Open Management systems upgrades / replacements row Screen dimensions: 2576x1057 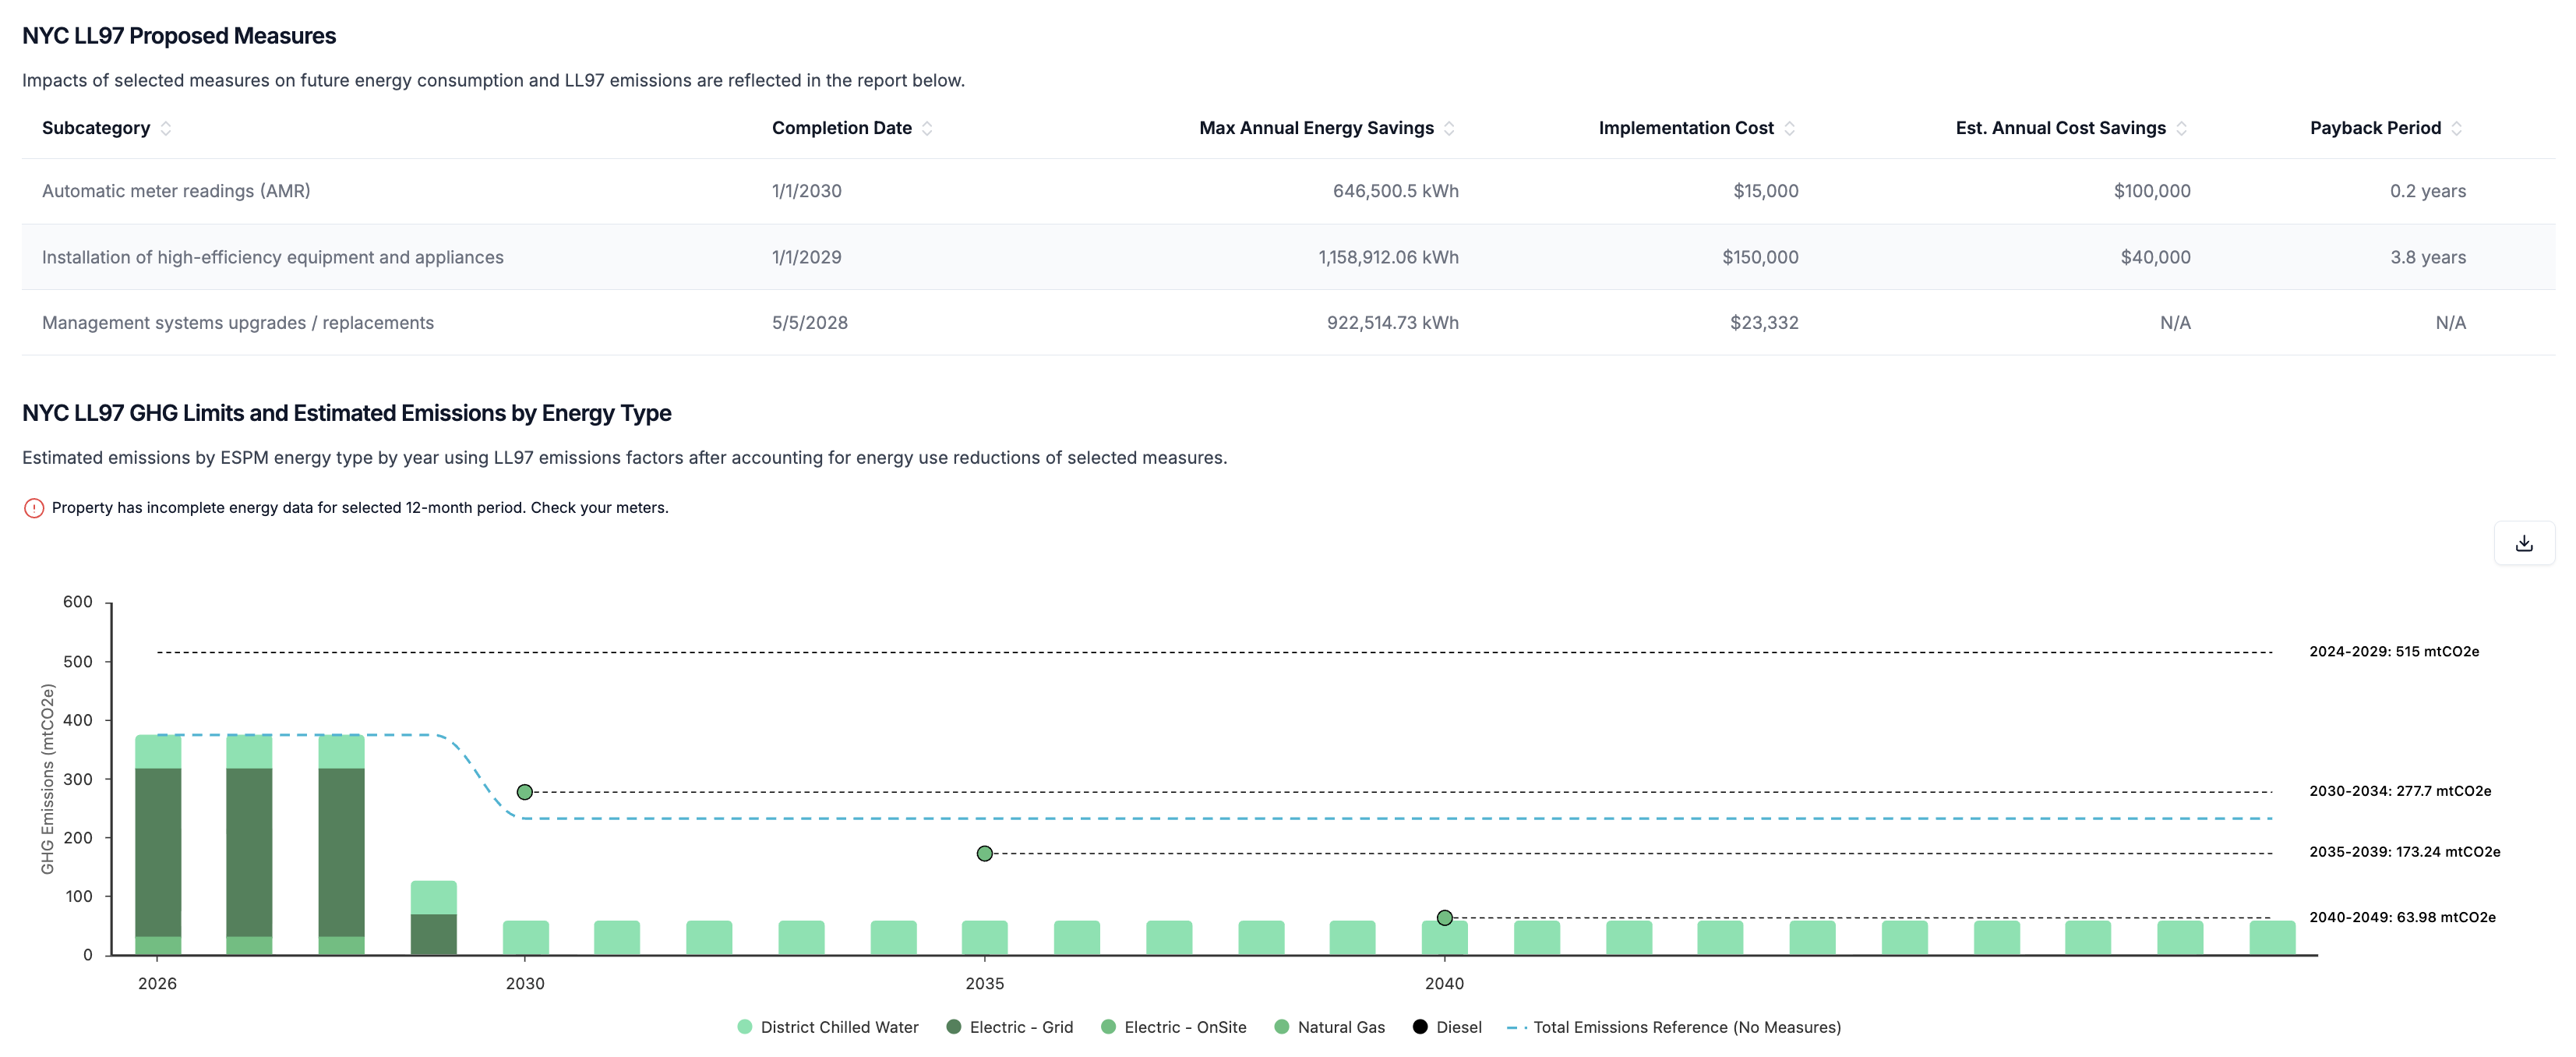[238, 323]
